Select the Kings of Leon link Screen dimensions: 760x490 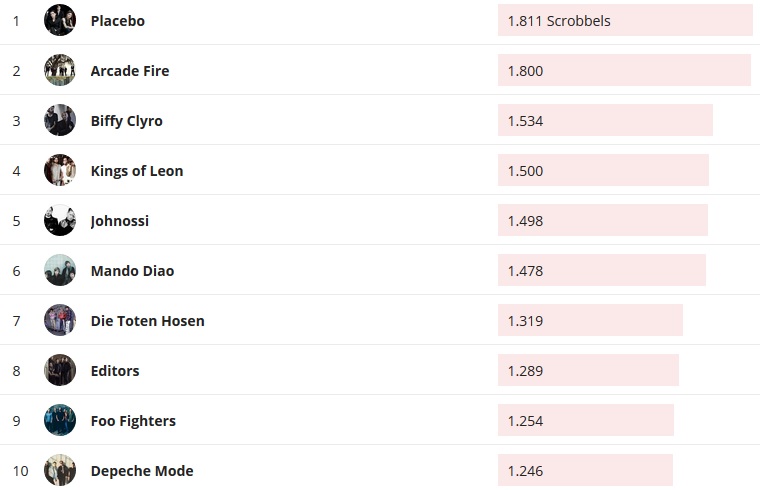[136, 171]
